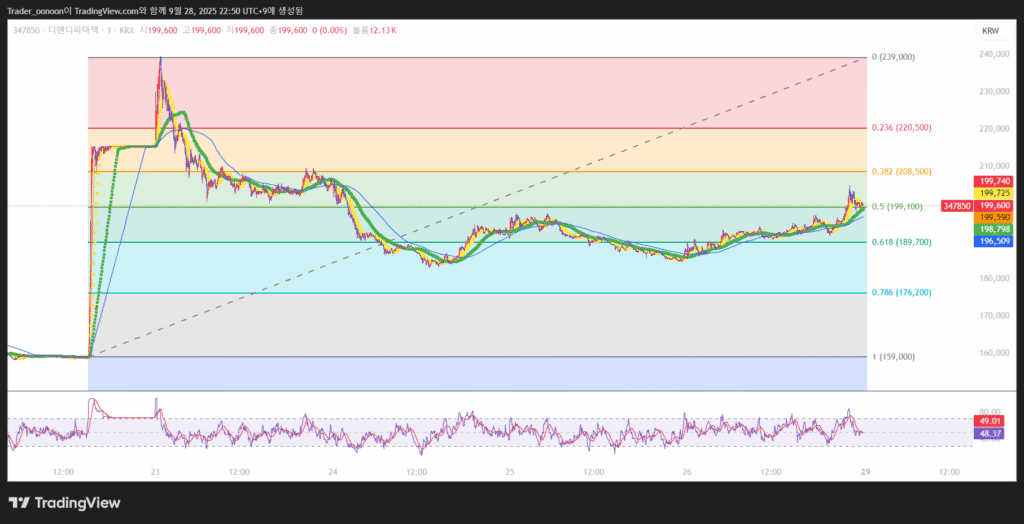Click date 24 on the time axis

(x=332, y=471)
